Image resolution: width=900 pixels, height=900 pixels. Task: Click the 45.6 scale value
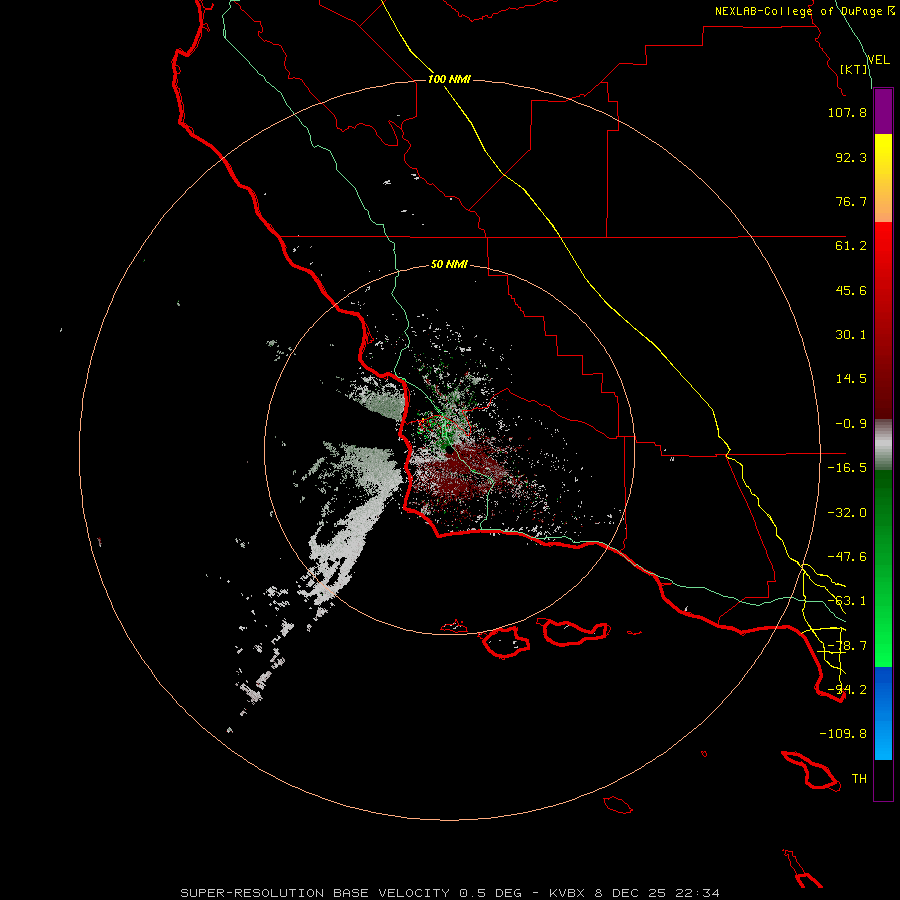point(851,290)
